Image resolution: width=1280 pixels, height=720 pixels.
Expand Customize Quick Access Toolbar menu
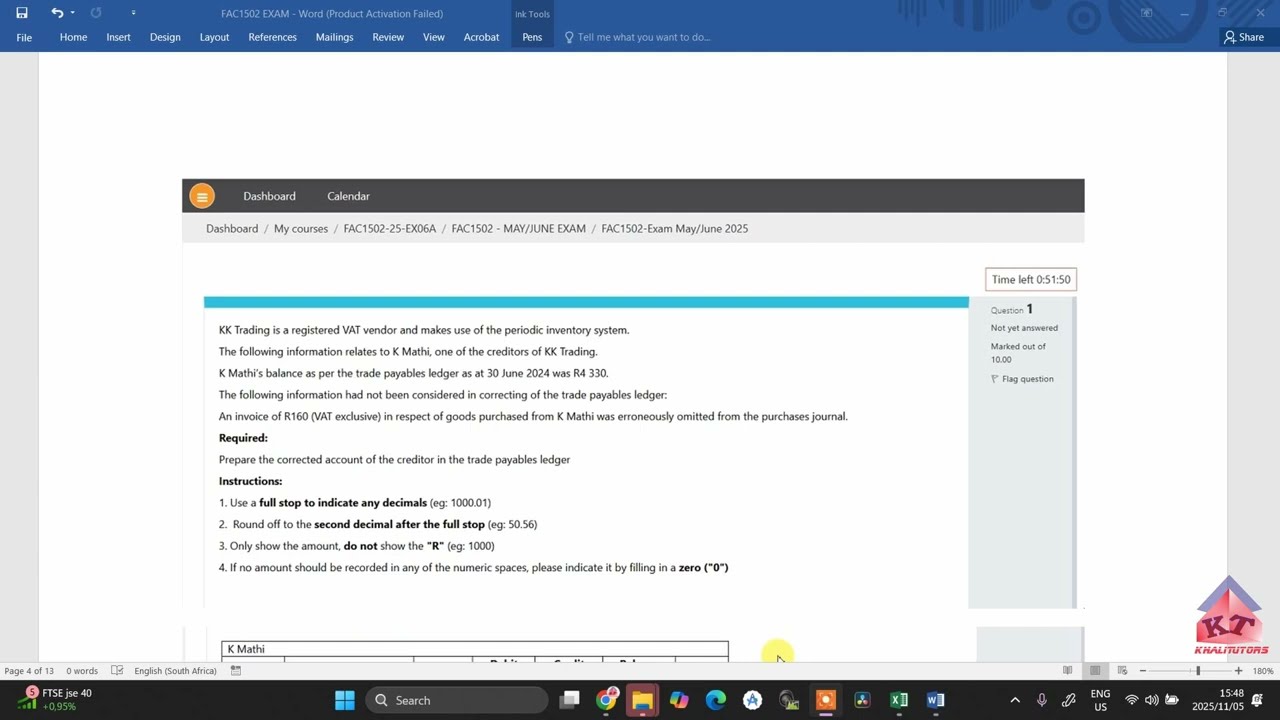pos(133,13)
